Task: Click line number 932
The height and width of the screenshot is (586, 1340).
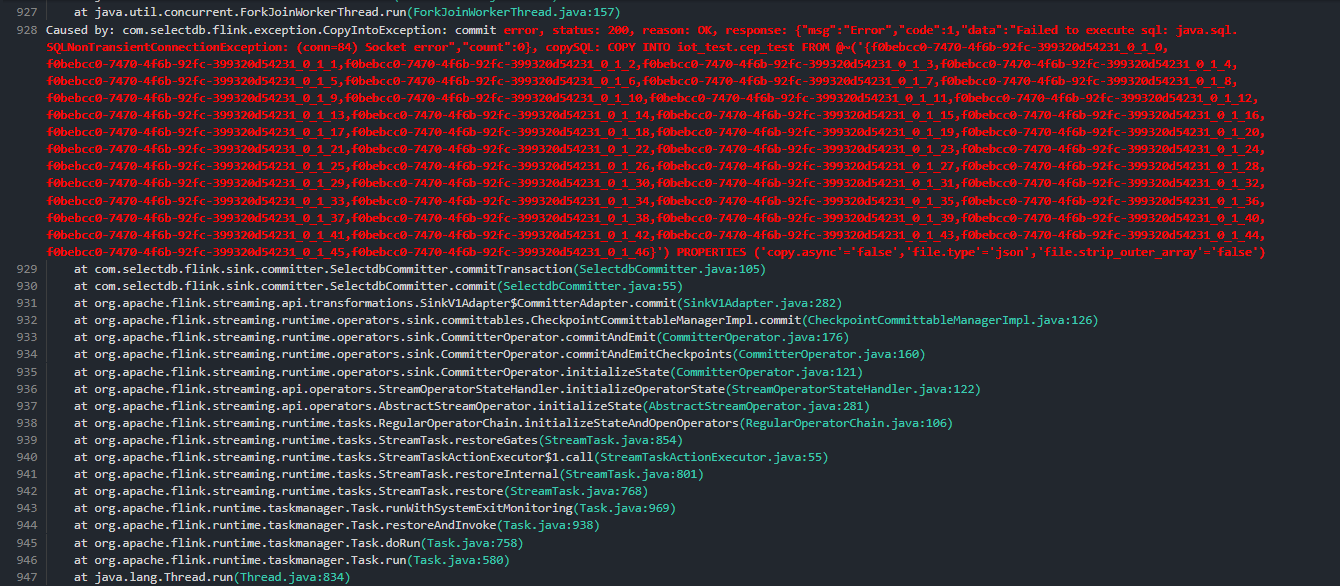Action: point(26,320)
